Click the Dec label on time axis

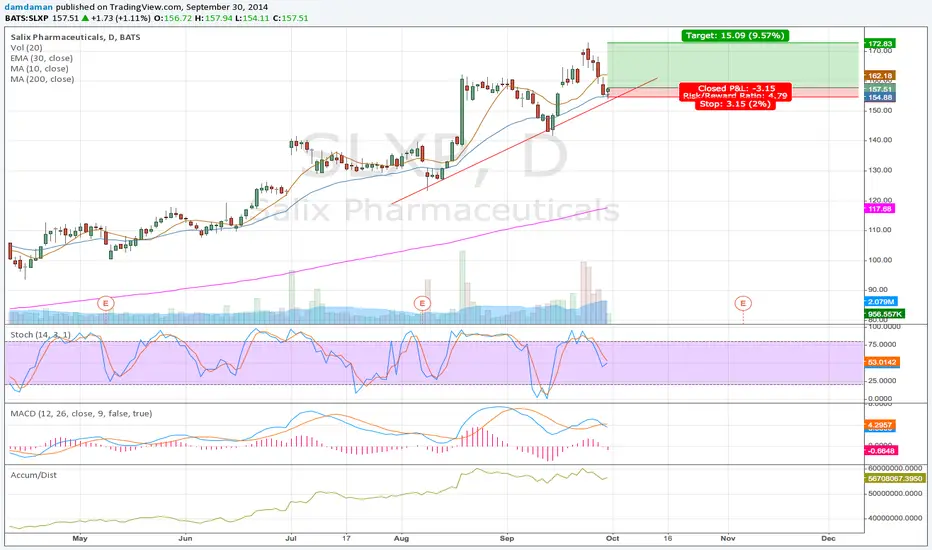(828, 539)
